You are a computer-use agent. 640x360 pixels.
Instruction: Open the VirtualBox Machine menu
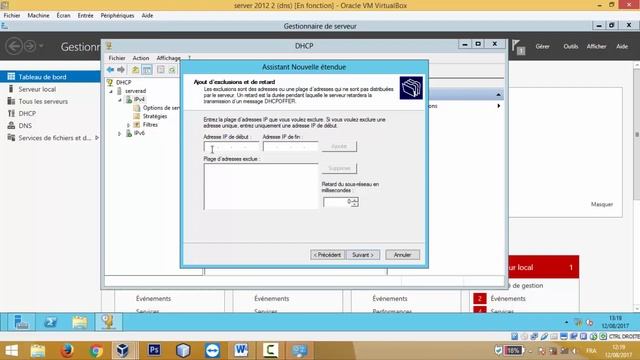[x=38, y=16]
